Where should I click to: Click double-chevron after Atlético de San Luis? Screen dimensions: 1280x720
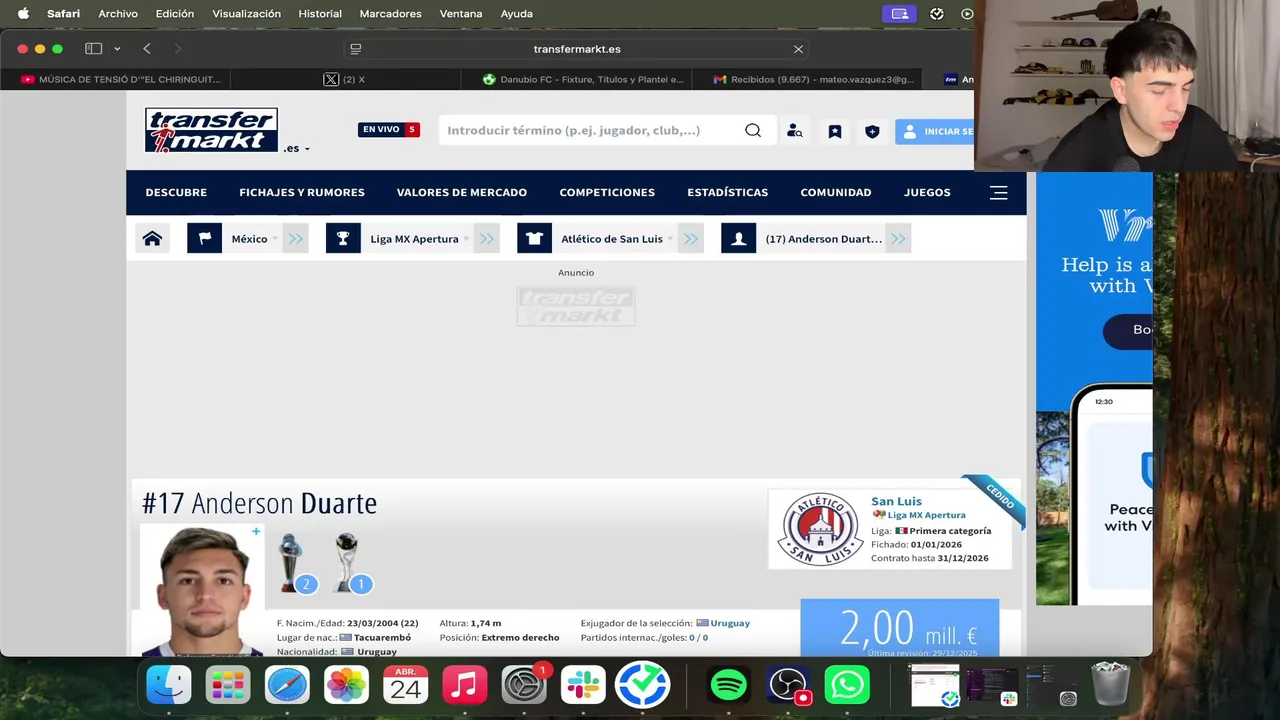tap(690, 239)
